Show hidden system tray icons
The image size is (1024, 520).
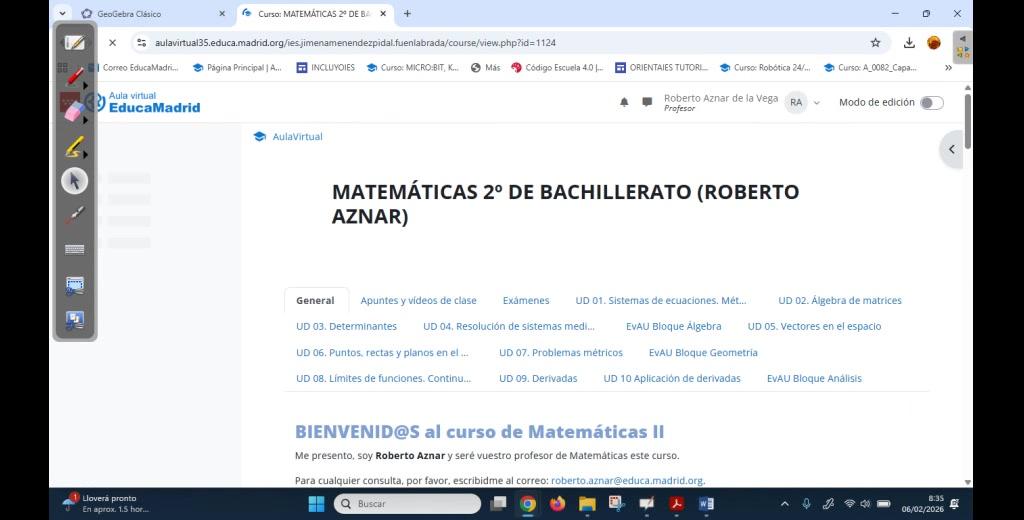click(784, 504)
